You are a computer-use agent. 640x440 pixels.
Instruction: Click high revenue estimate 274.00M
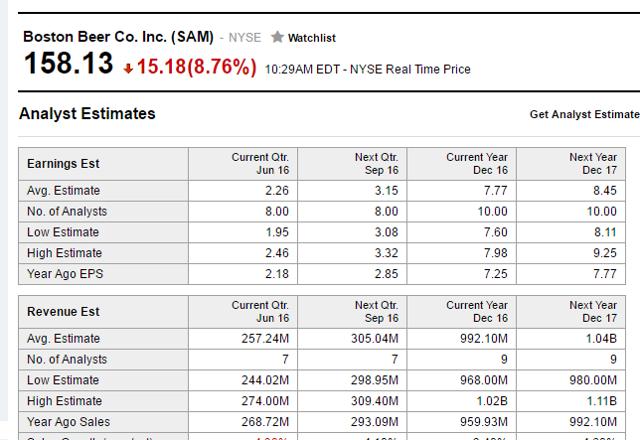(x=265, y=401)
